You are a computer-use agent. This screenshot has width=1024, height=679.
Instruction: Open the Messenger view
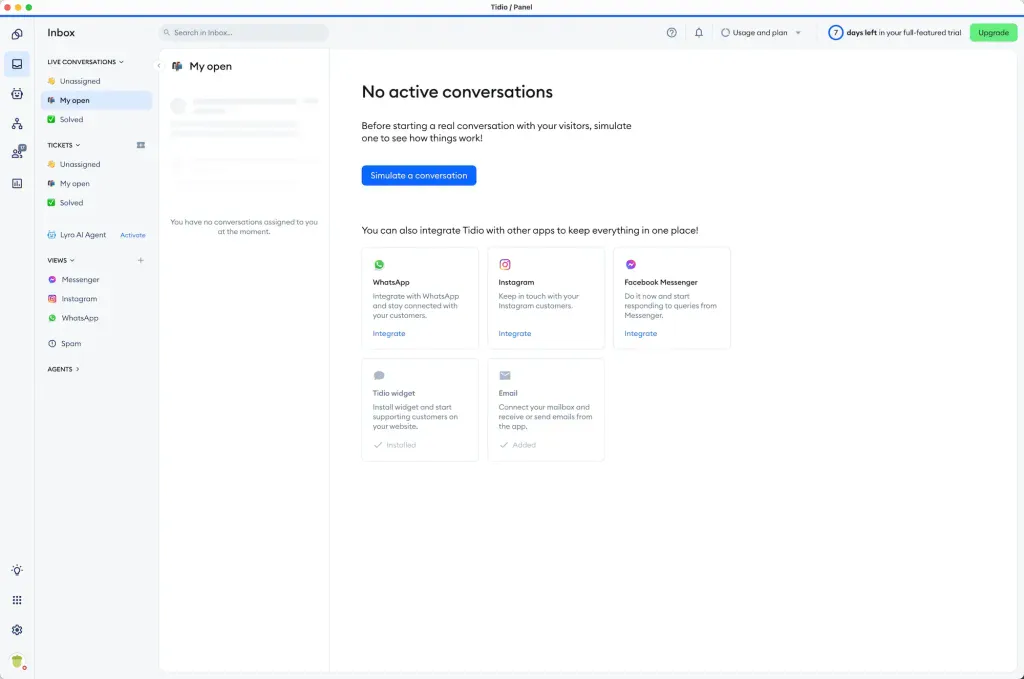click(x=97, y=279)
